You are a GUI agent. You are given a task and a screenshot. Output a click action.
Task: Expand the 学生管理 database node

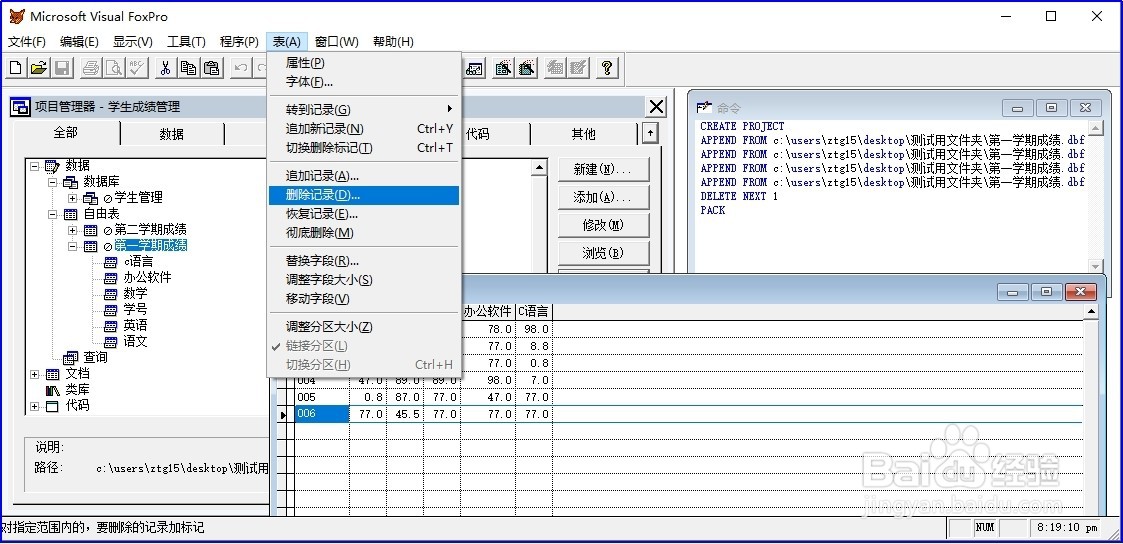click(72, 198)
